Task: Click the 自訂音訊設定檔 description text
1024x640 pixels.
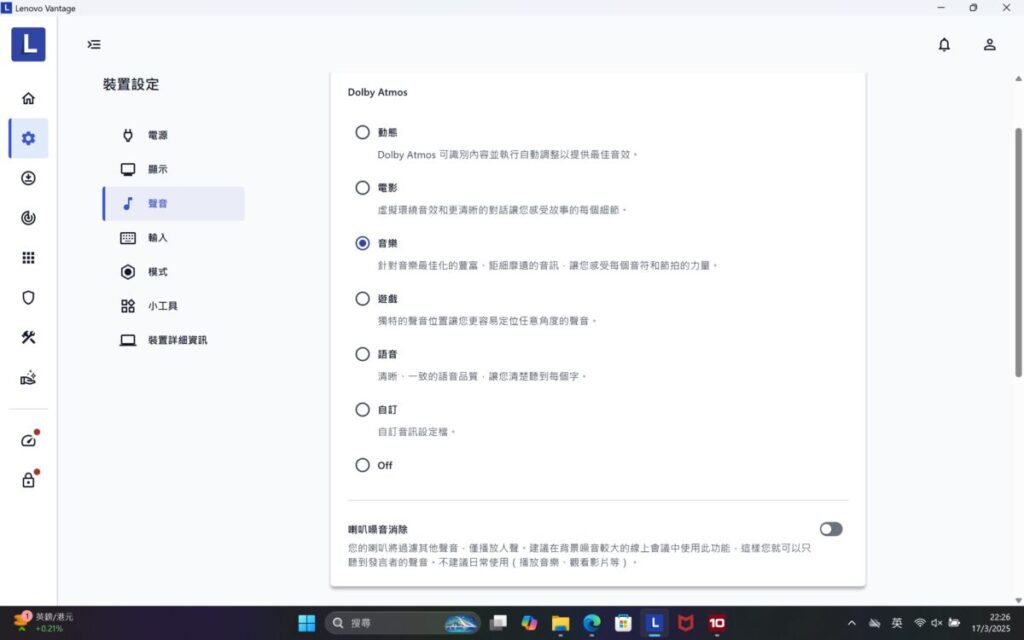Action: tap(417, 432)
